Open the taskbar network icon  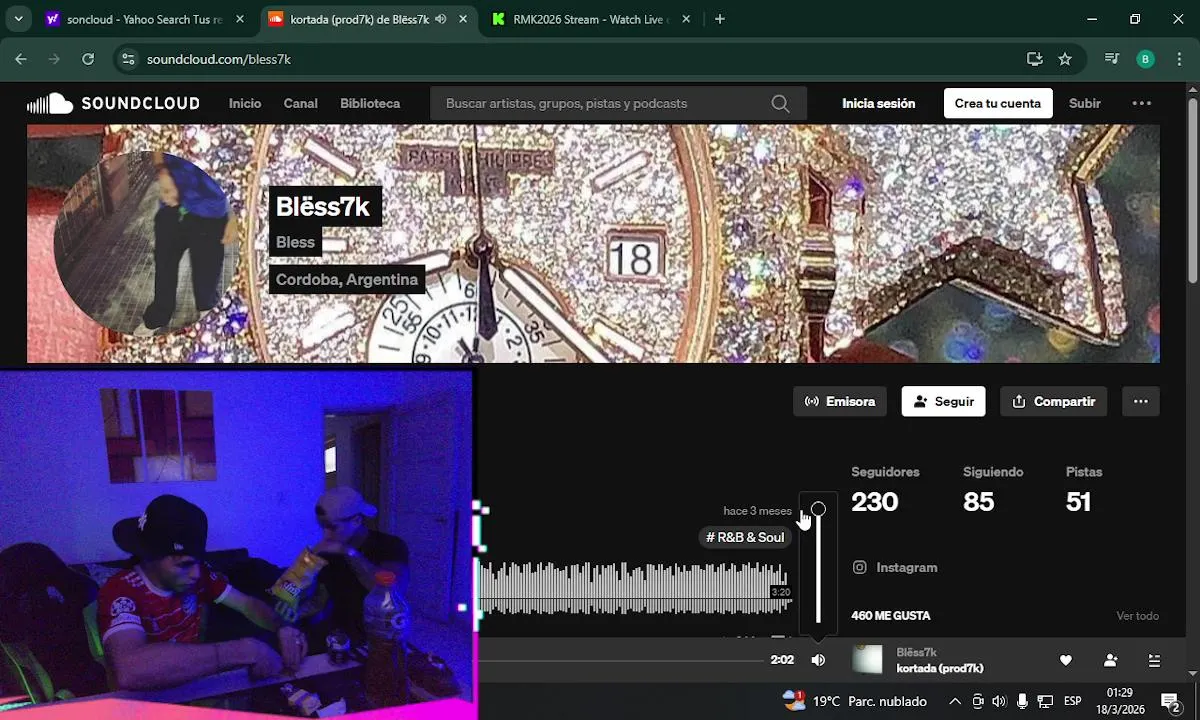tap(1045, 701)
